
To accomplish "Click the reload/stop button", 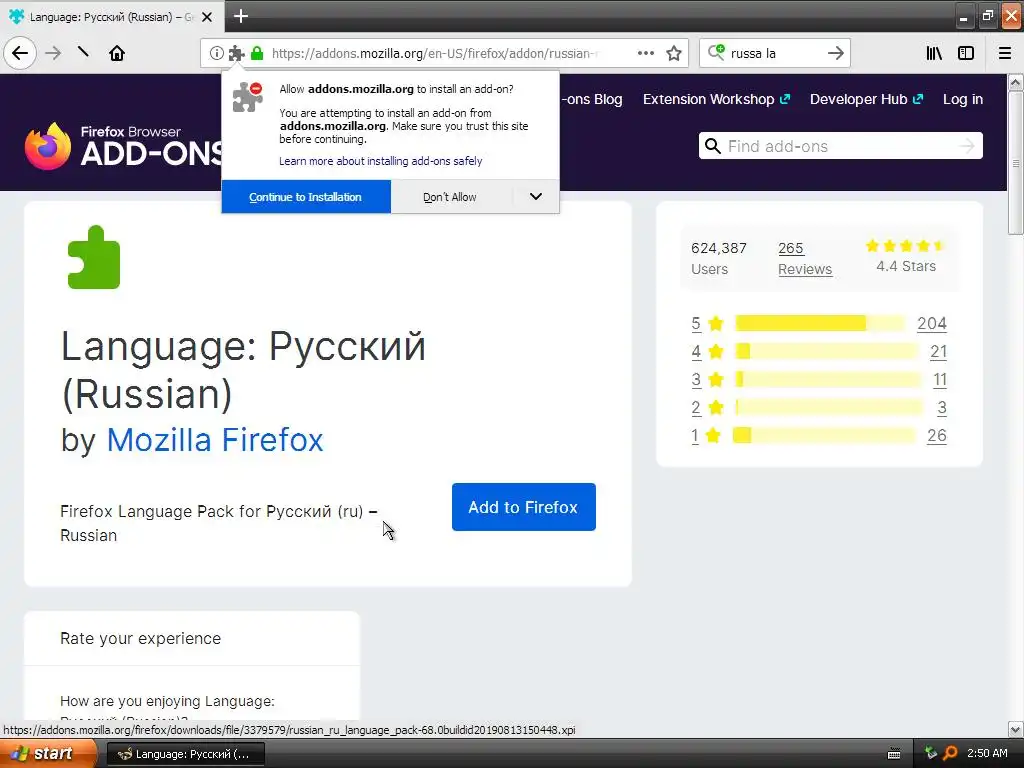I will [83, 52].
